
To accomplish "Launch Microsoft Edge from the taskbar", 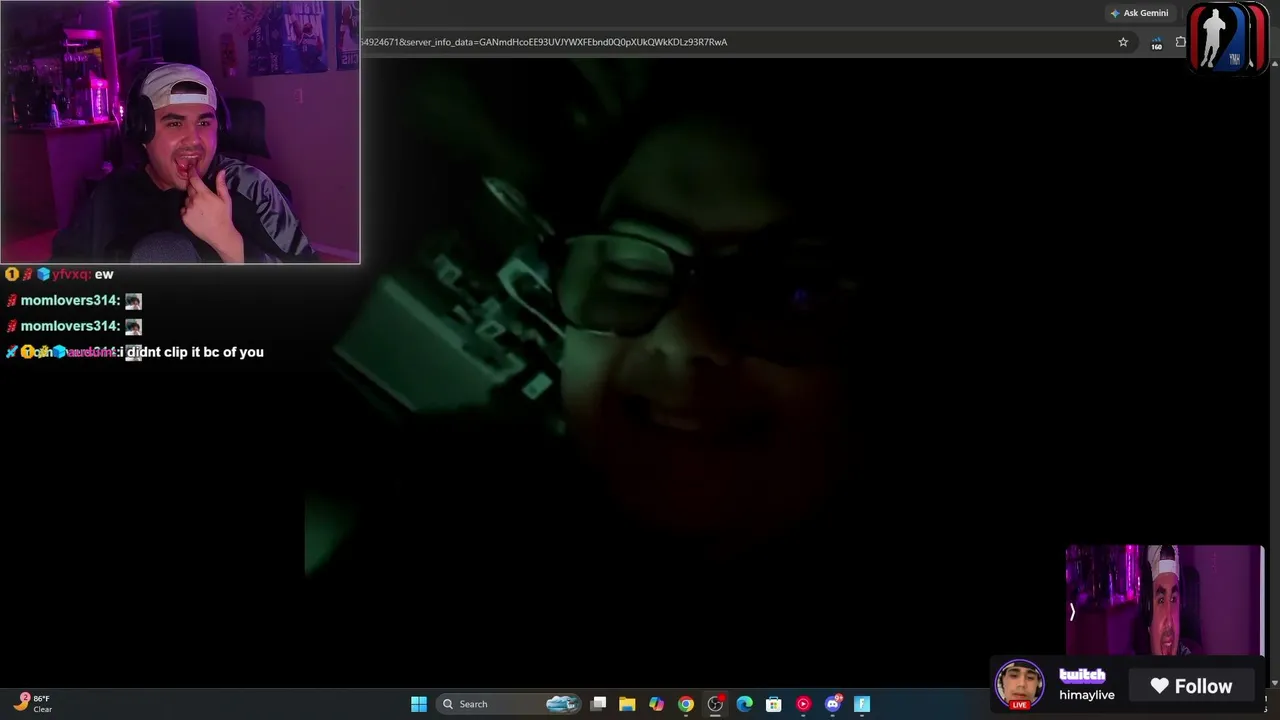I will 744,704.
